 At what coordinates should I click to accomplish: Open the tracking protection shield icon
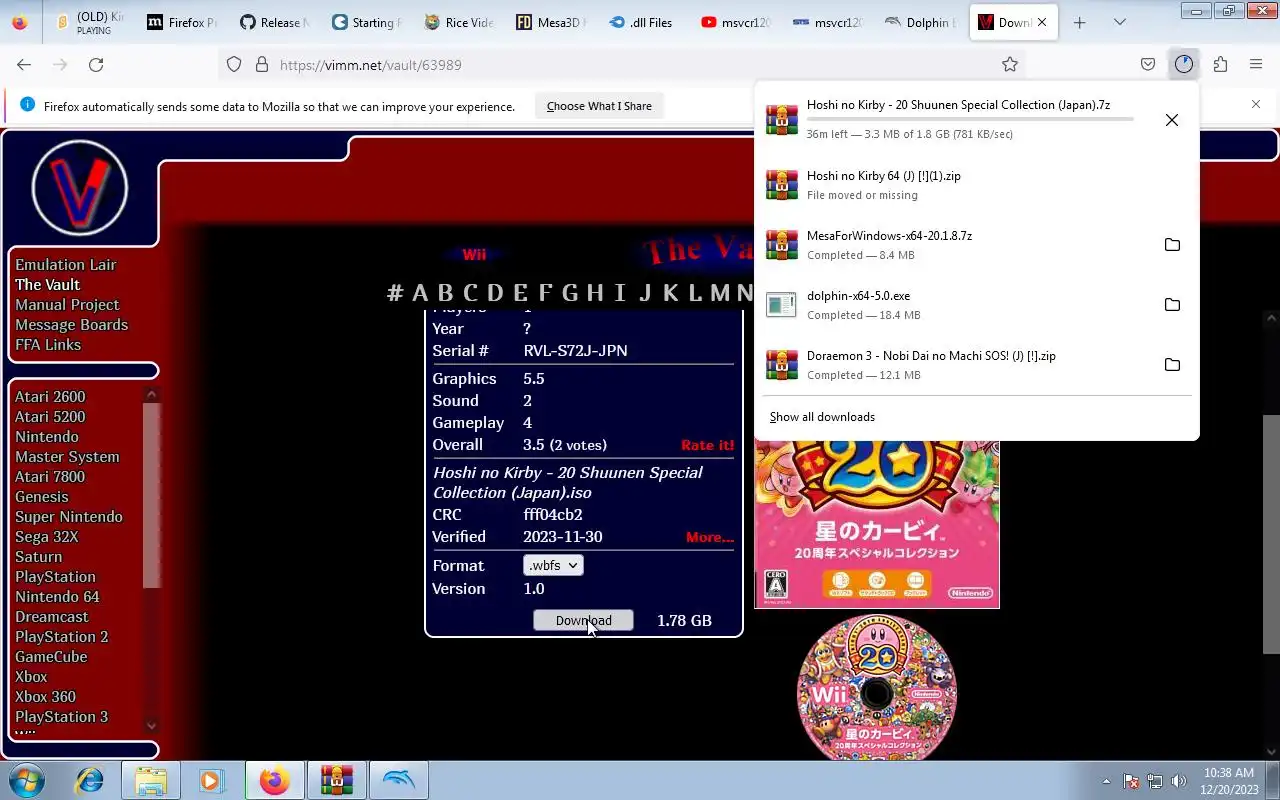tap(234, 64)
